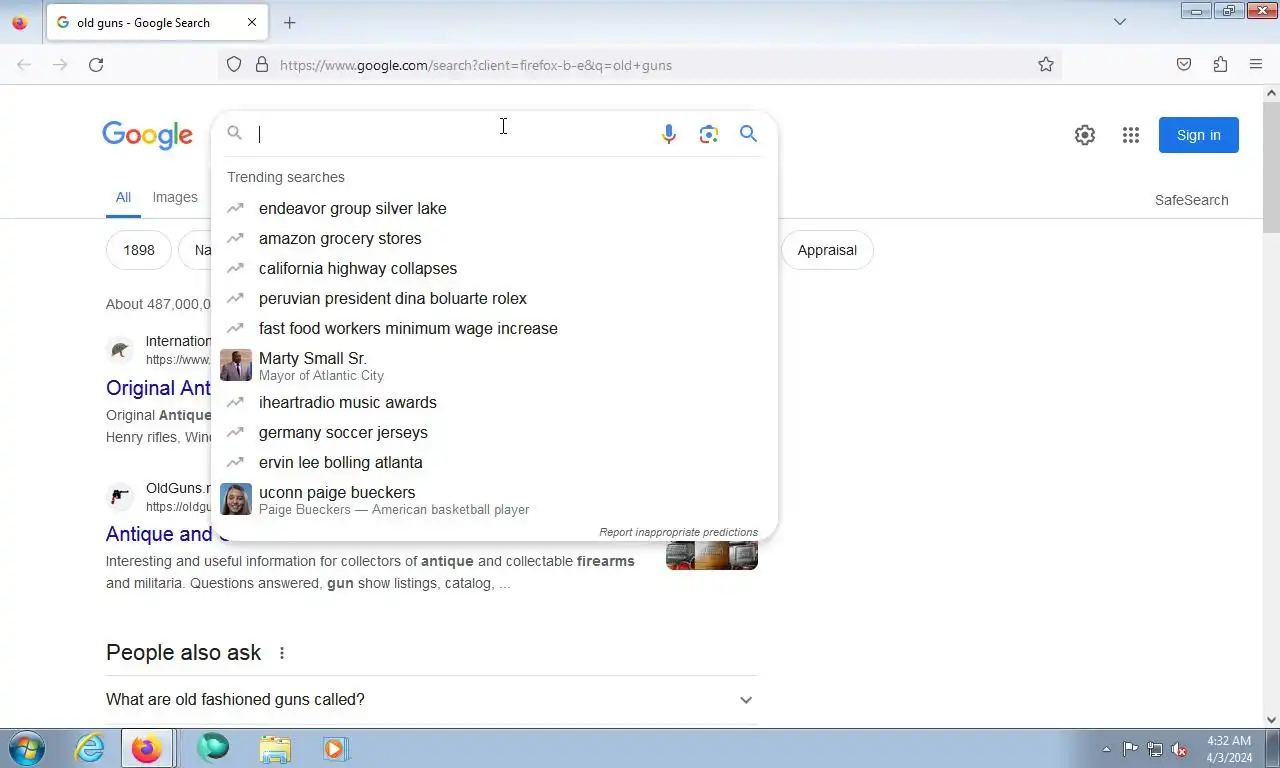The image size is (1280, 768).
Task: Filter results by the '1898' chip
Action: click(x=139, y=250)
